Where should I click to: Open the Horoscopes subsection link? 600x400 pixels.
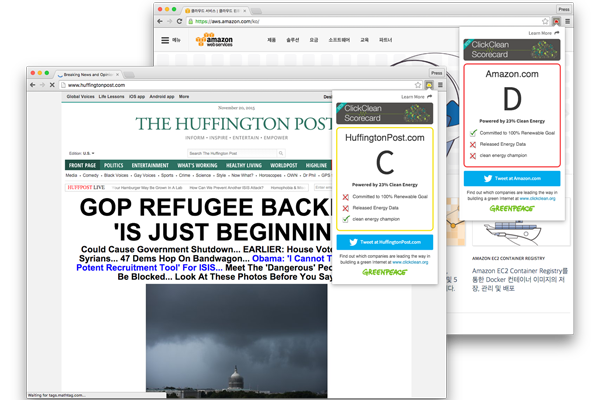tap(270, 175)
